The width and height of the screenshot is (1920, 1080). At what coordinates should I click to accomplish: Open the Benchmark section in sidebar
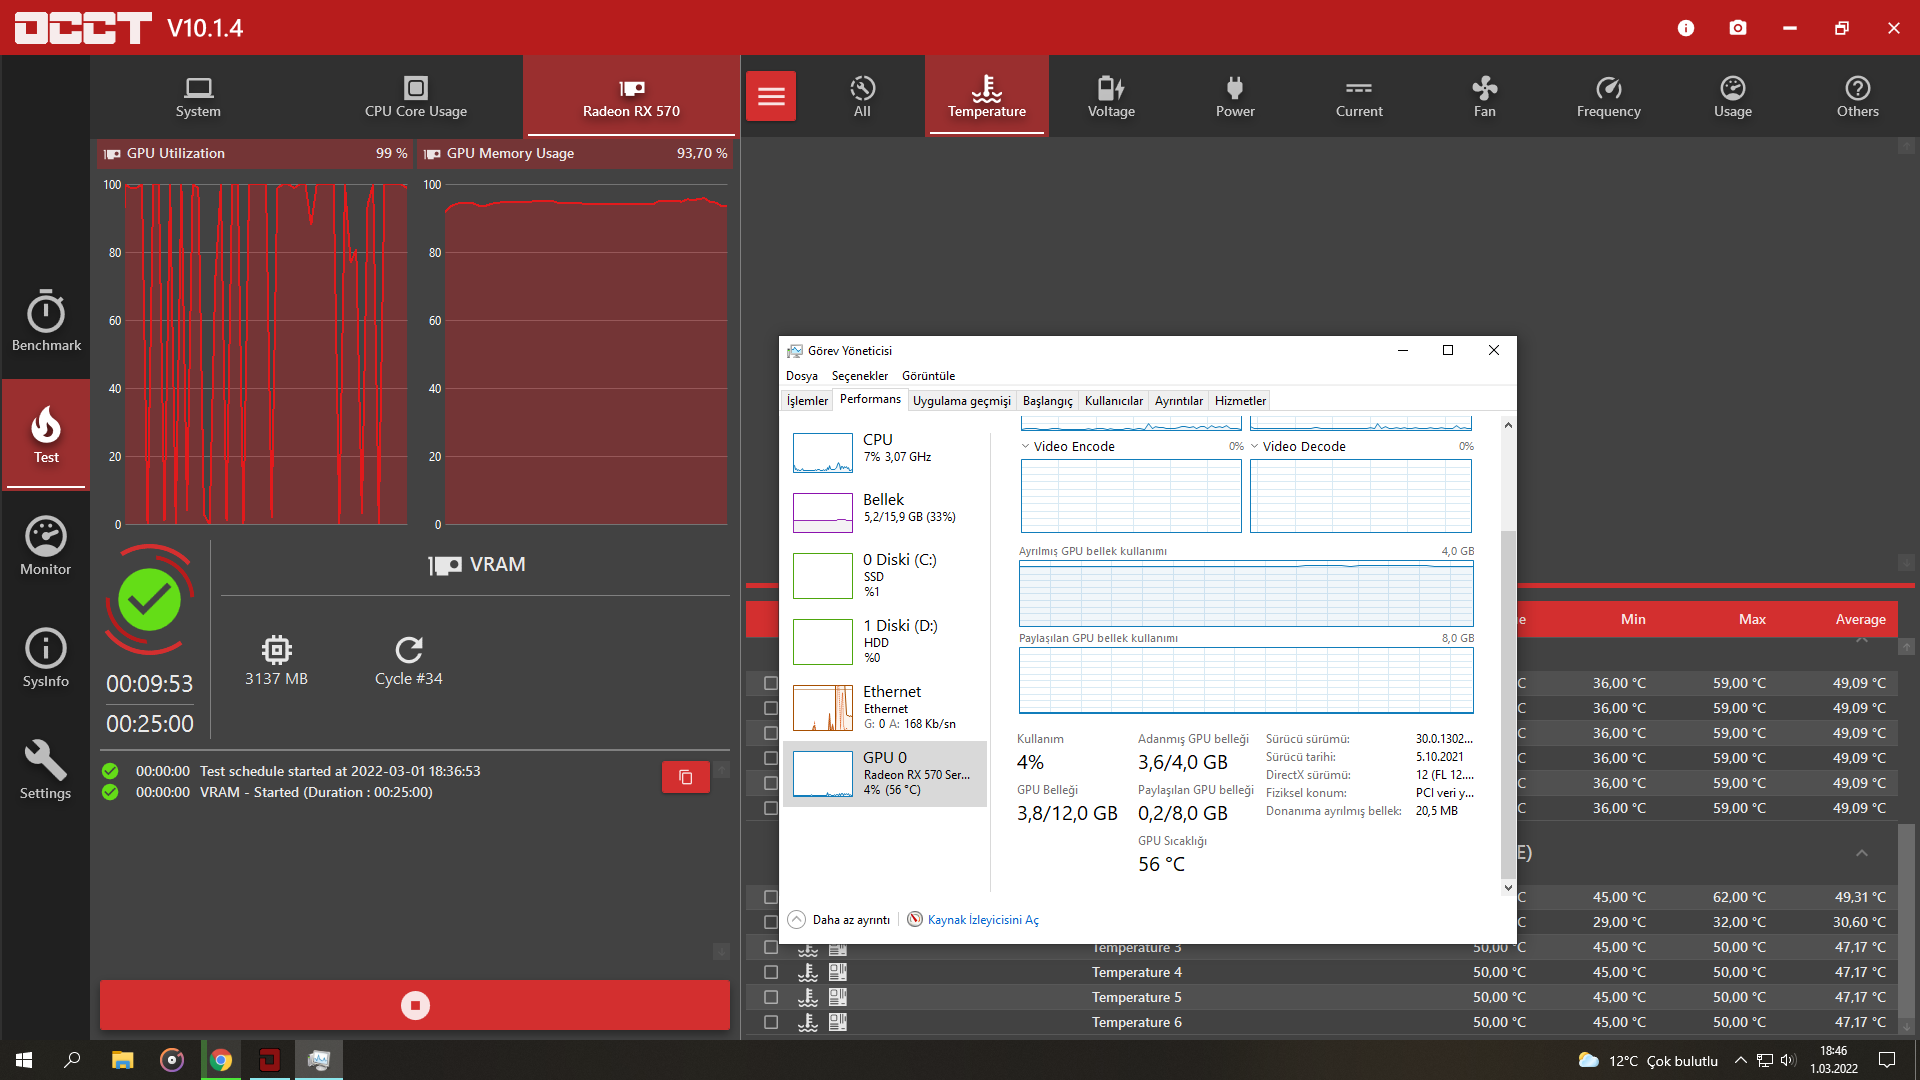(x=46, y=322)
